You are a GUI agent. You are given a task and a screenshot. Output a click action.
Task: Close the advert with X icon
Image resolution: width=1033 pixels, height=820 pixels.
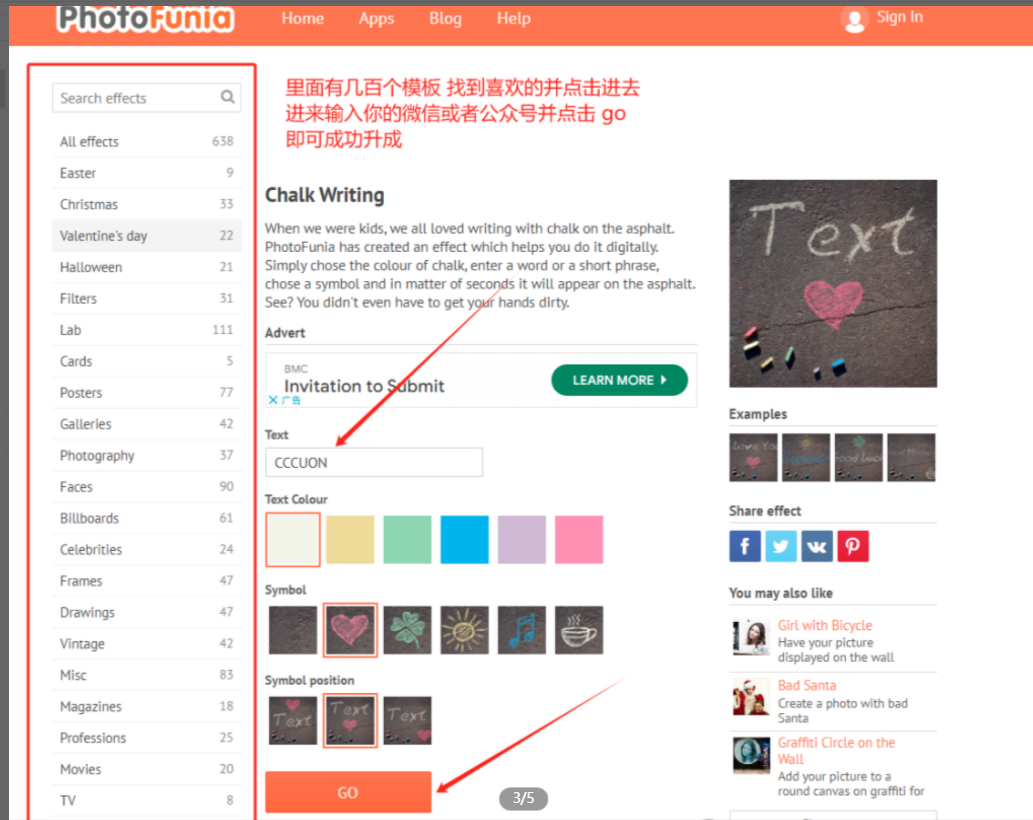tap(273, 400)
